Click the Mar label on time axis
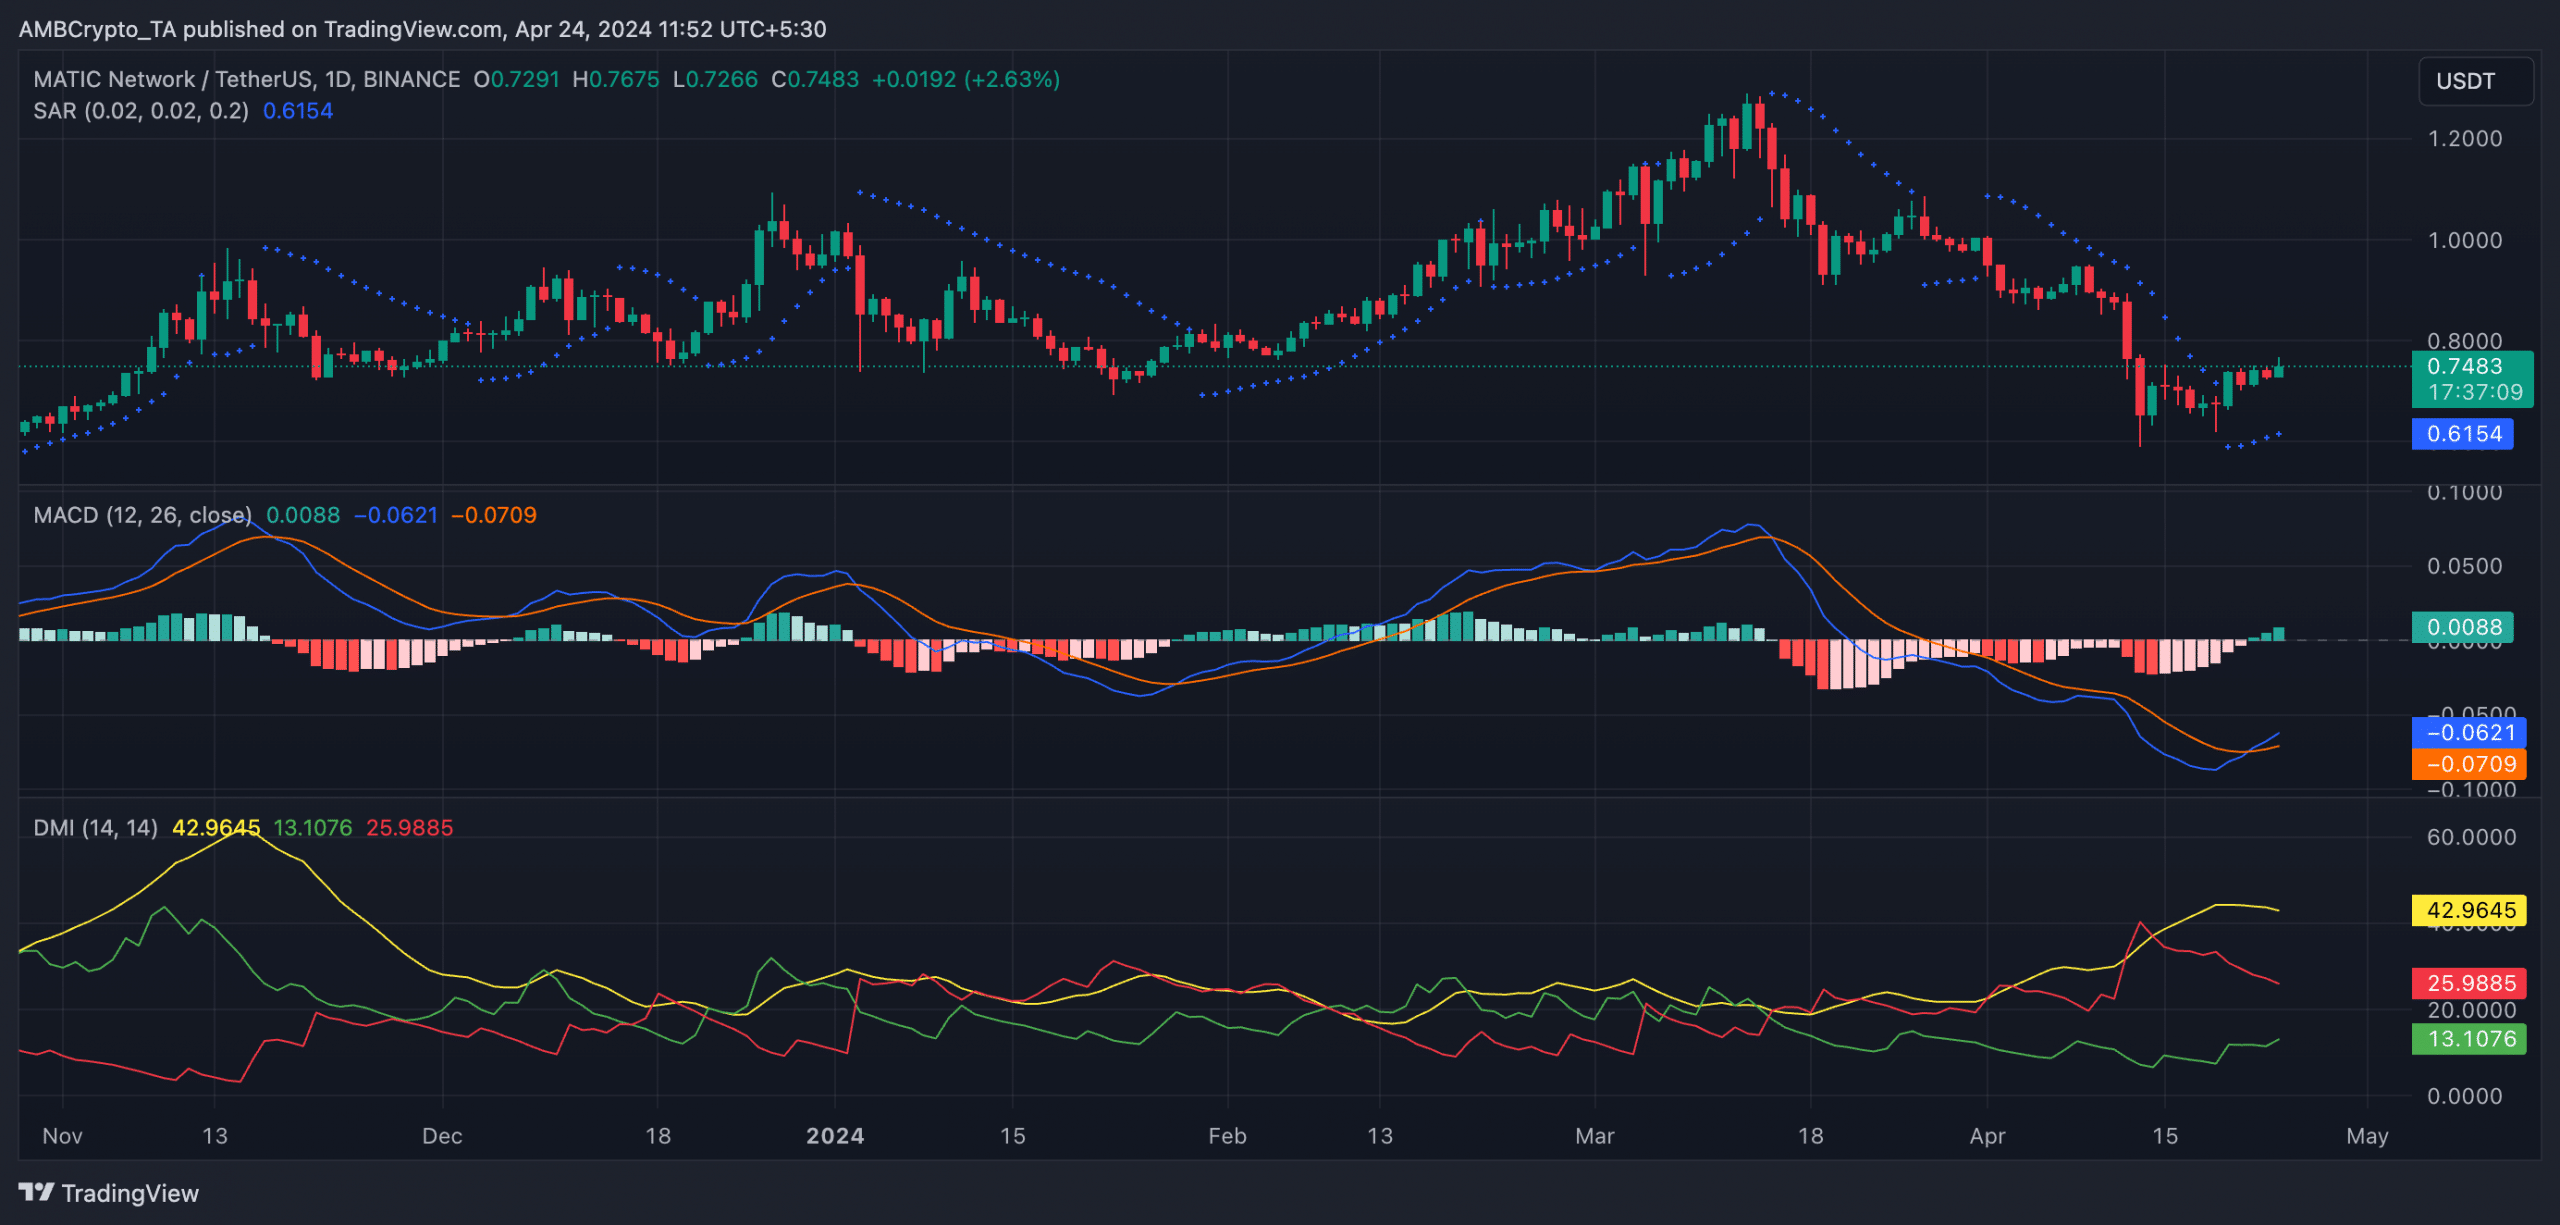Image resolution: width=2560 pixels, height=1225 pixels. pyautogui.click(x=1594, y=1136)
